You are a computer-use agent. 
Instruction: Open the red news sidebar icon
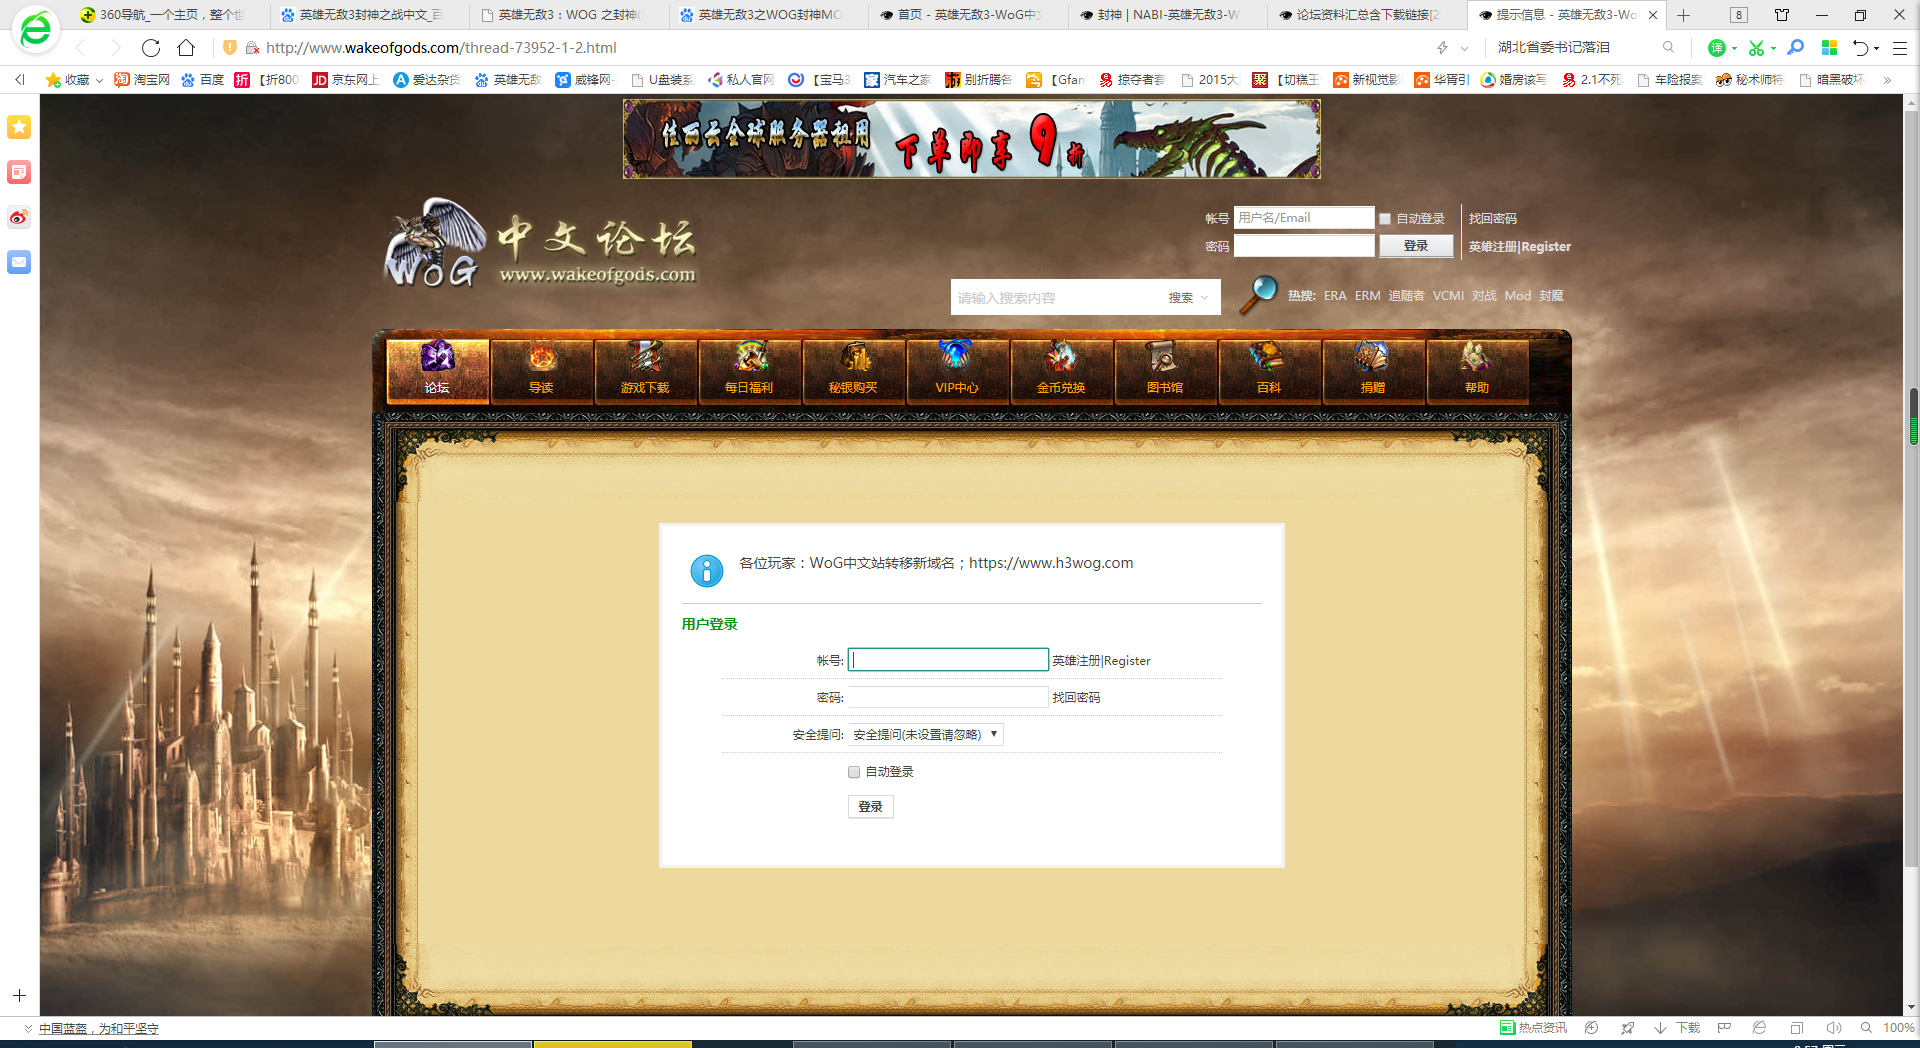coord(19,172)
